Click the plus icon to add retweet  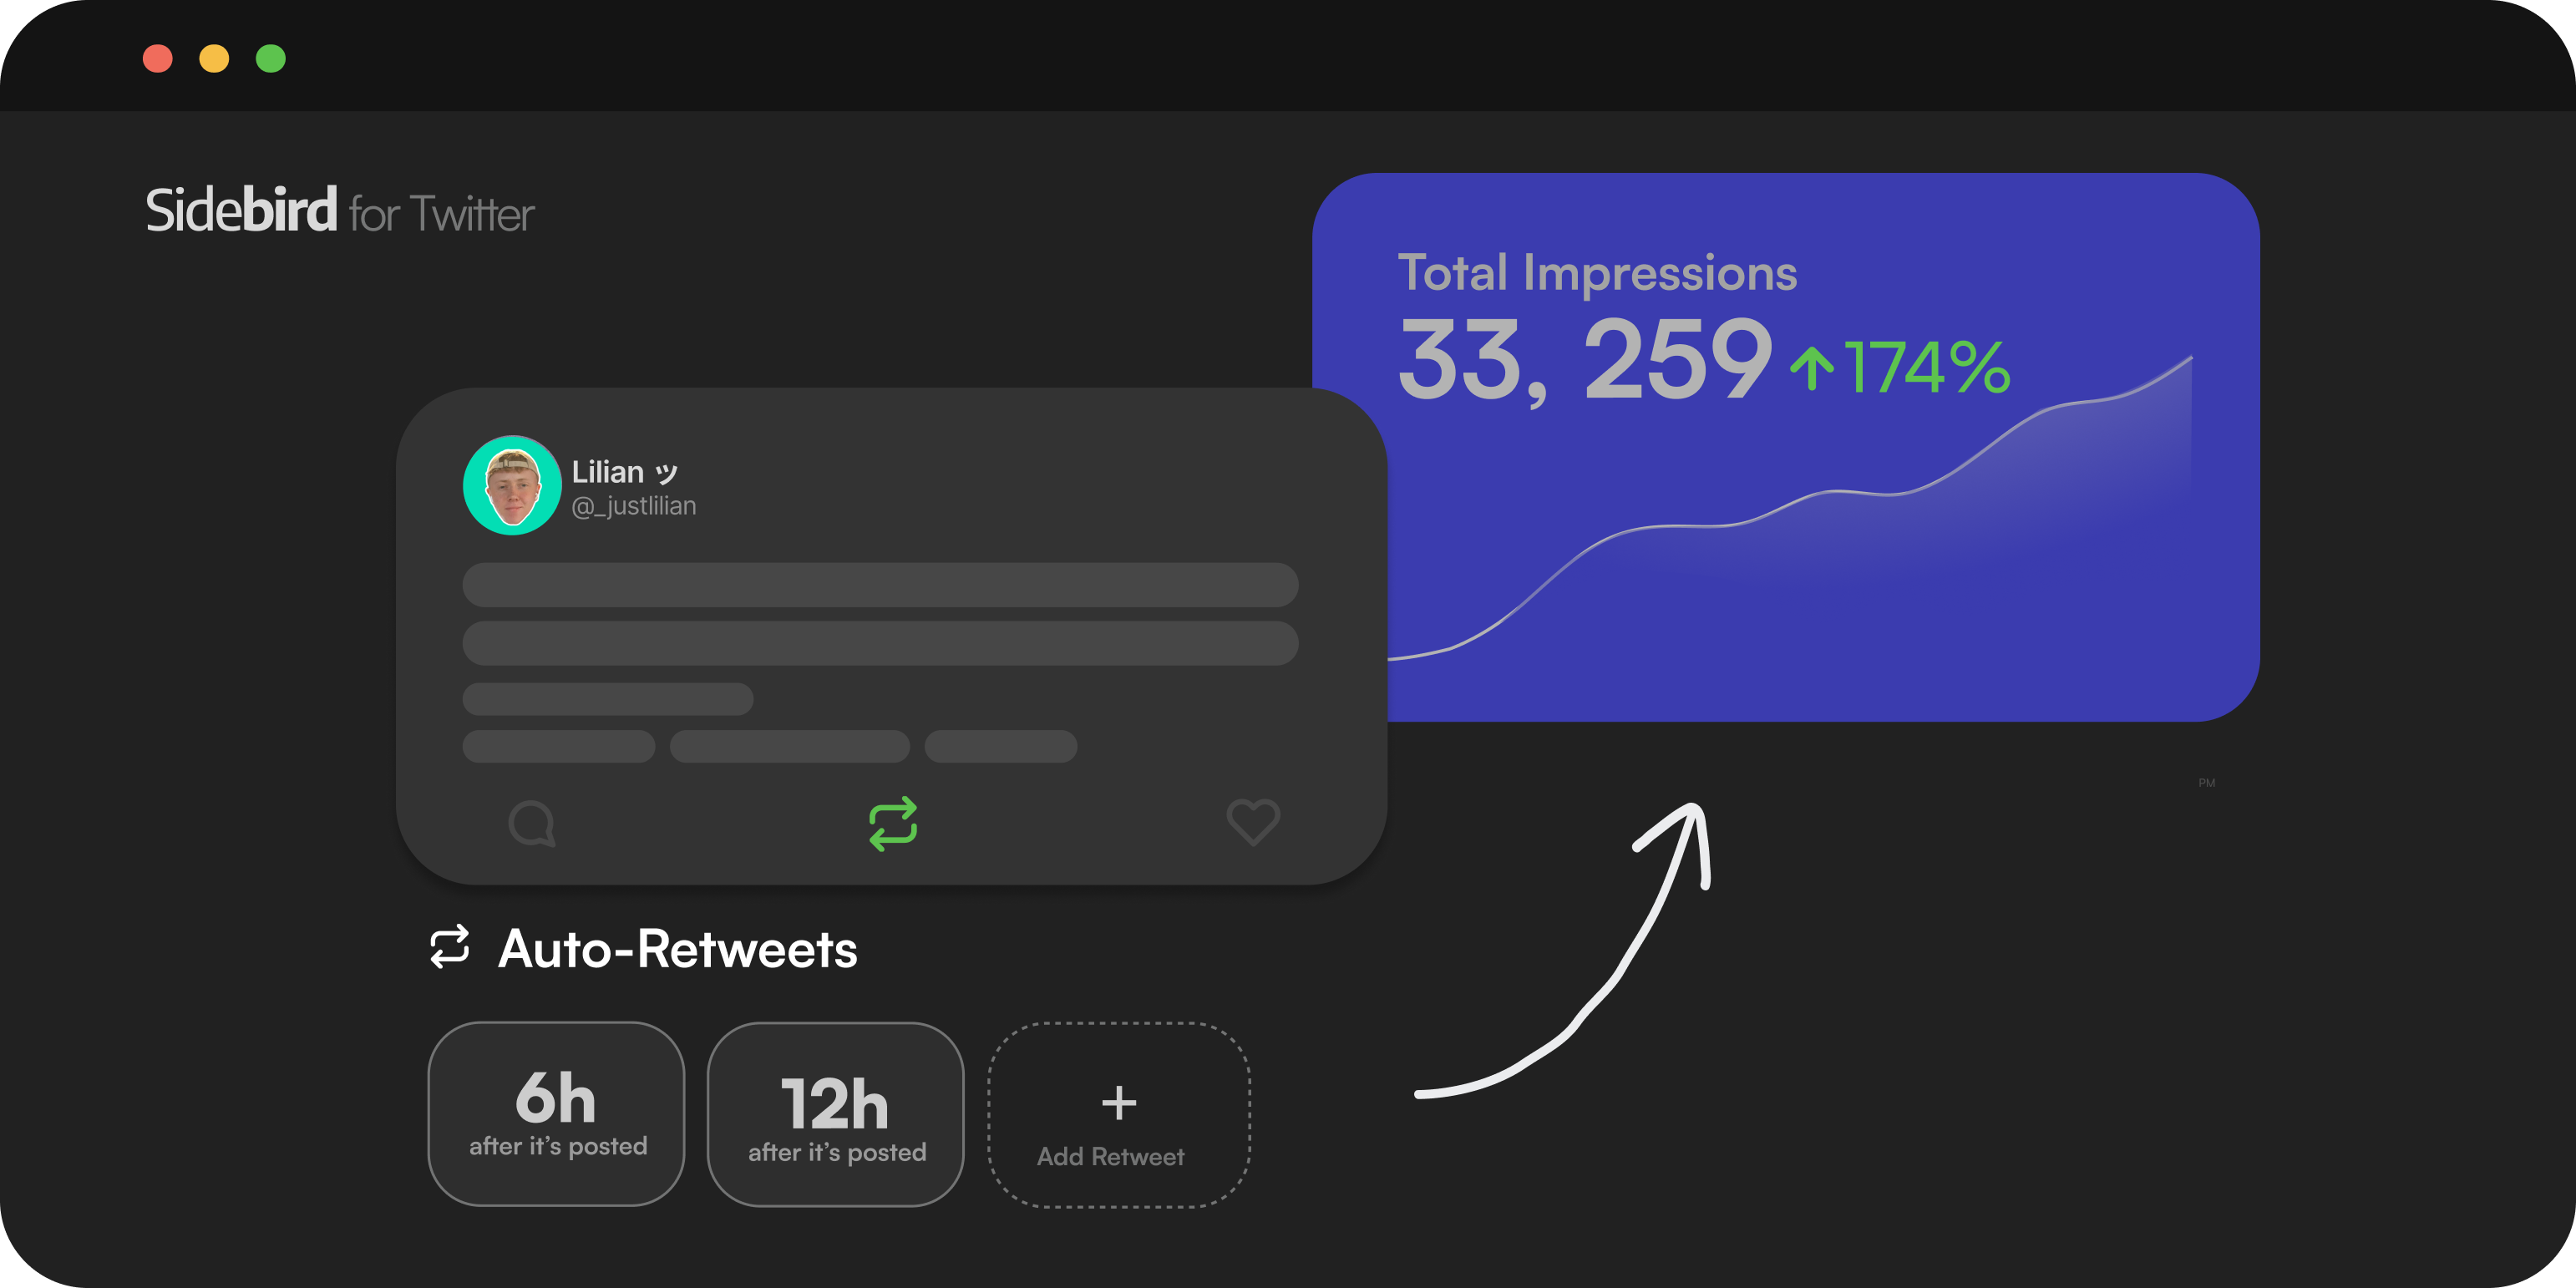coord(1118,1103)
